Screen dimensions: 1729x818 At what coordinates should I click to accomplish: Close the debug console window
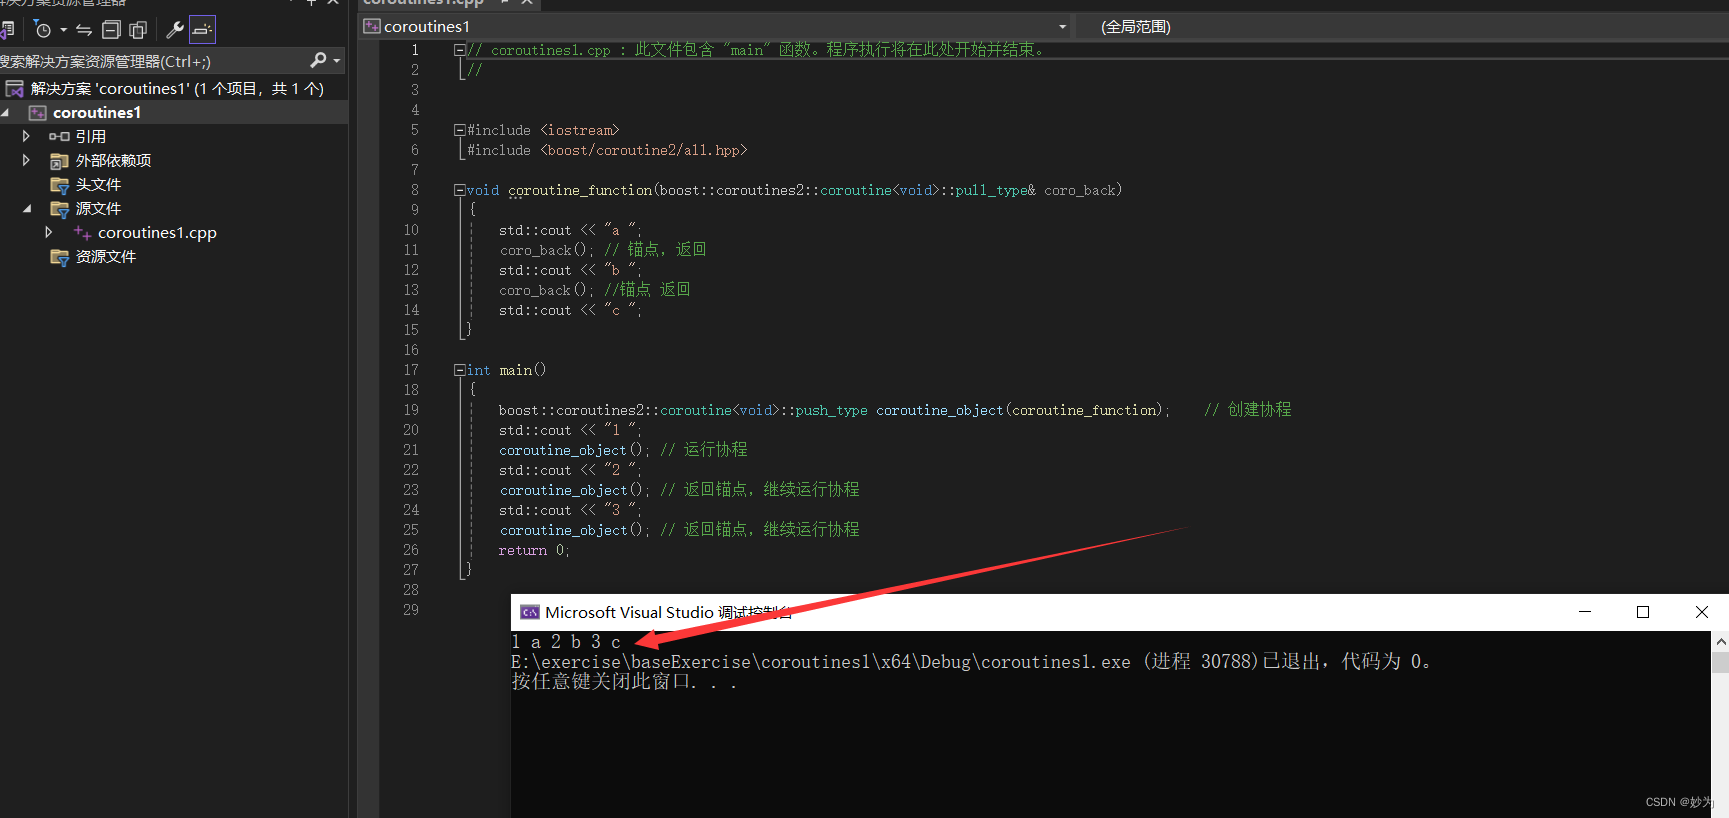click(x=1701, y=612)
